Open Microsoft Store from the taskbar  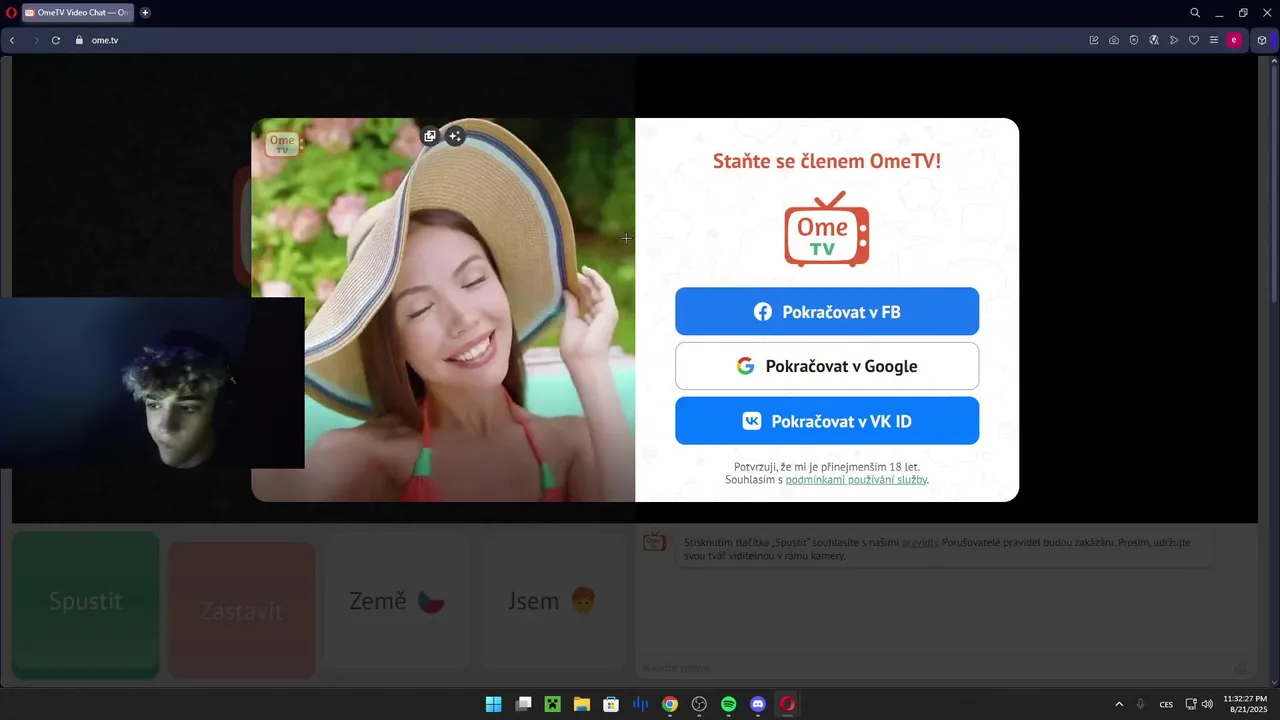[x=611, y=704]
